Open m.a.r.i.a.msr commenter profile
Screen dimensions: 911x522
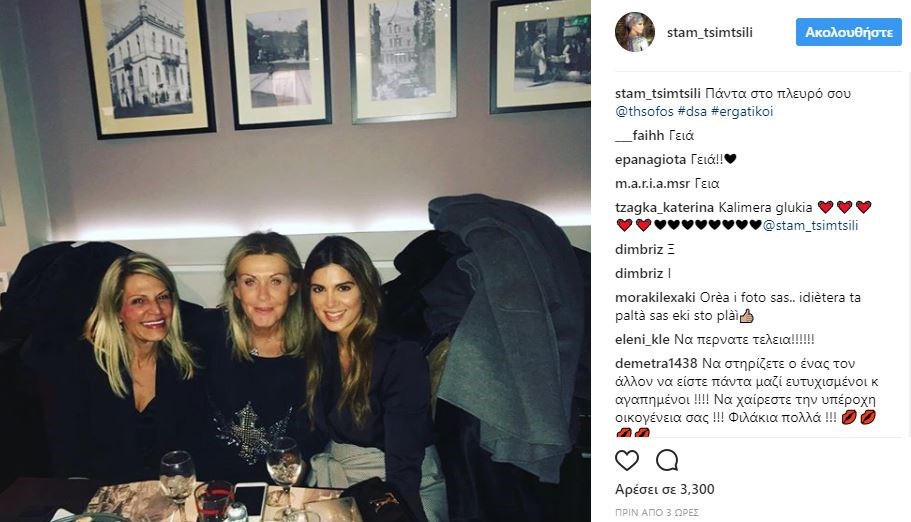point(652,184)
